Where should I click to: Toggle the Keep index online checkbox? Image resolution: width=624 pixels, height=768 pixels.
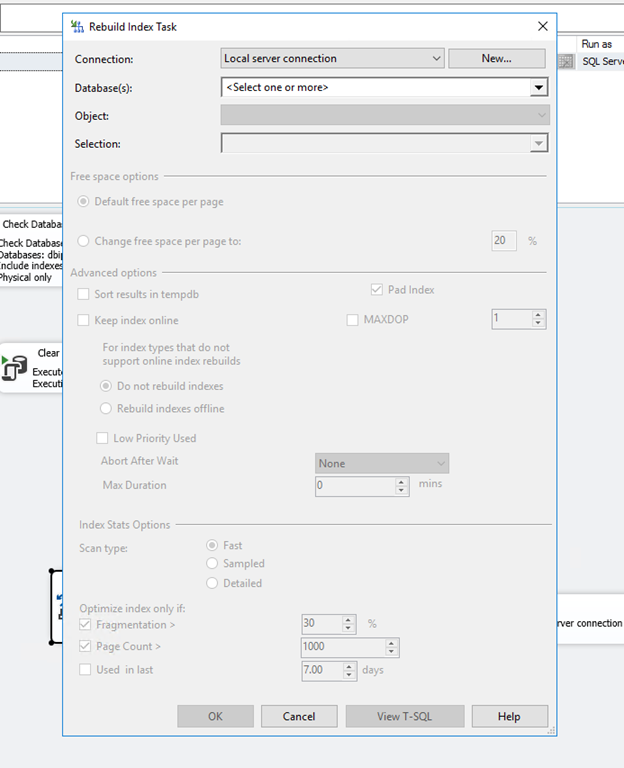(x=84, y=320)
